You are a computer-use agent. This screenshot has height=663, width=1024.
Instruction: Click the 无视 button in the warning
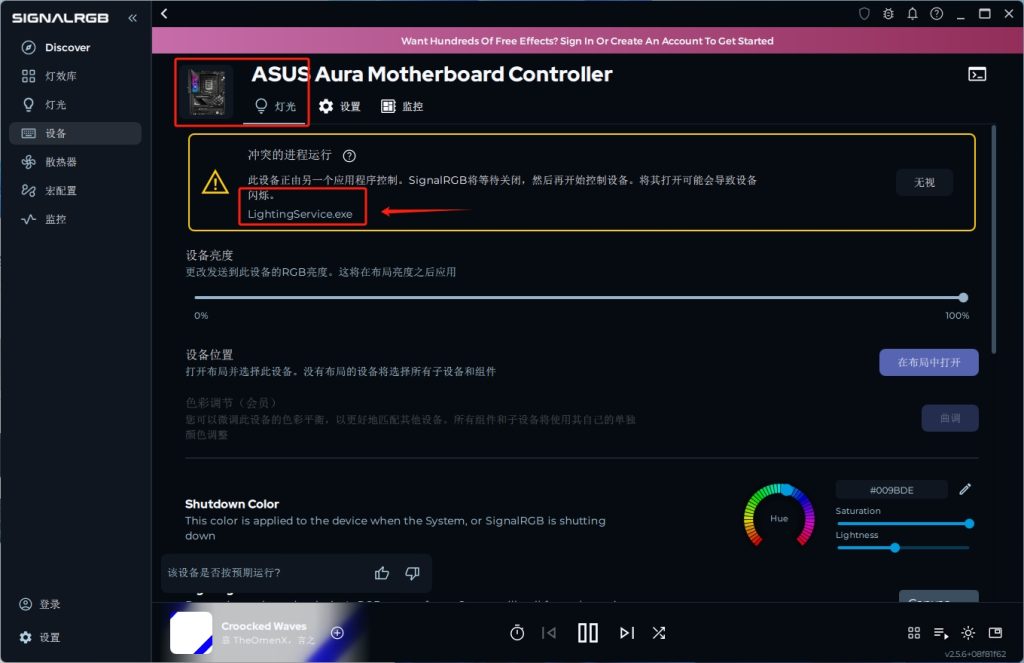(924, 182)
